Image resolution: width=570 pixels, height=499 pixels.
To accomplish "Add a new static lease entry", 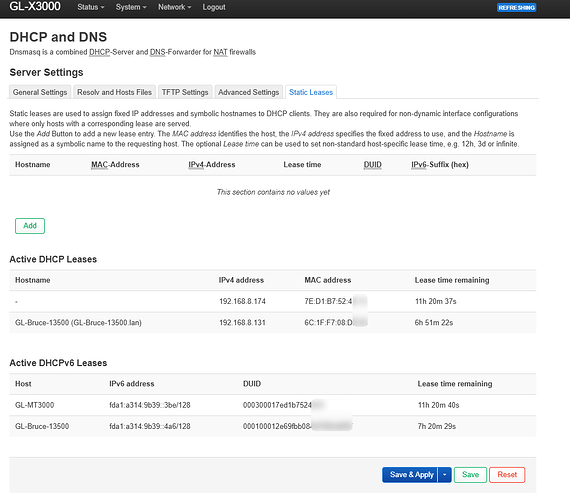I will 30,226.
